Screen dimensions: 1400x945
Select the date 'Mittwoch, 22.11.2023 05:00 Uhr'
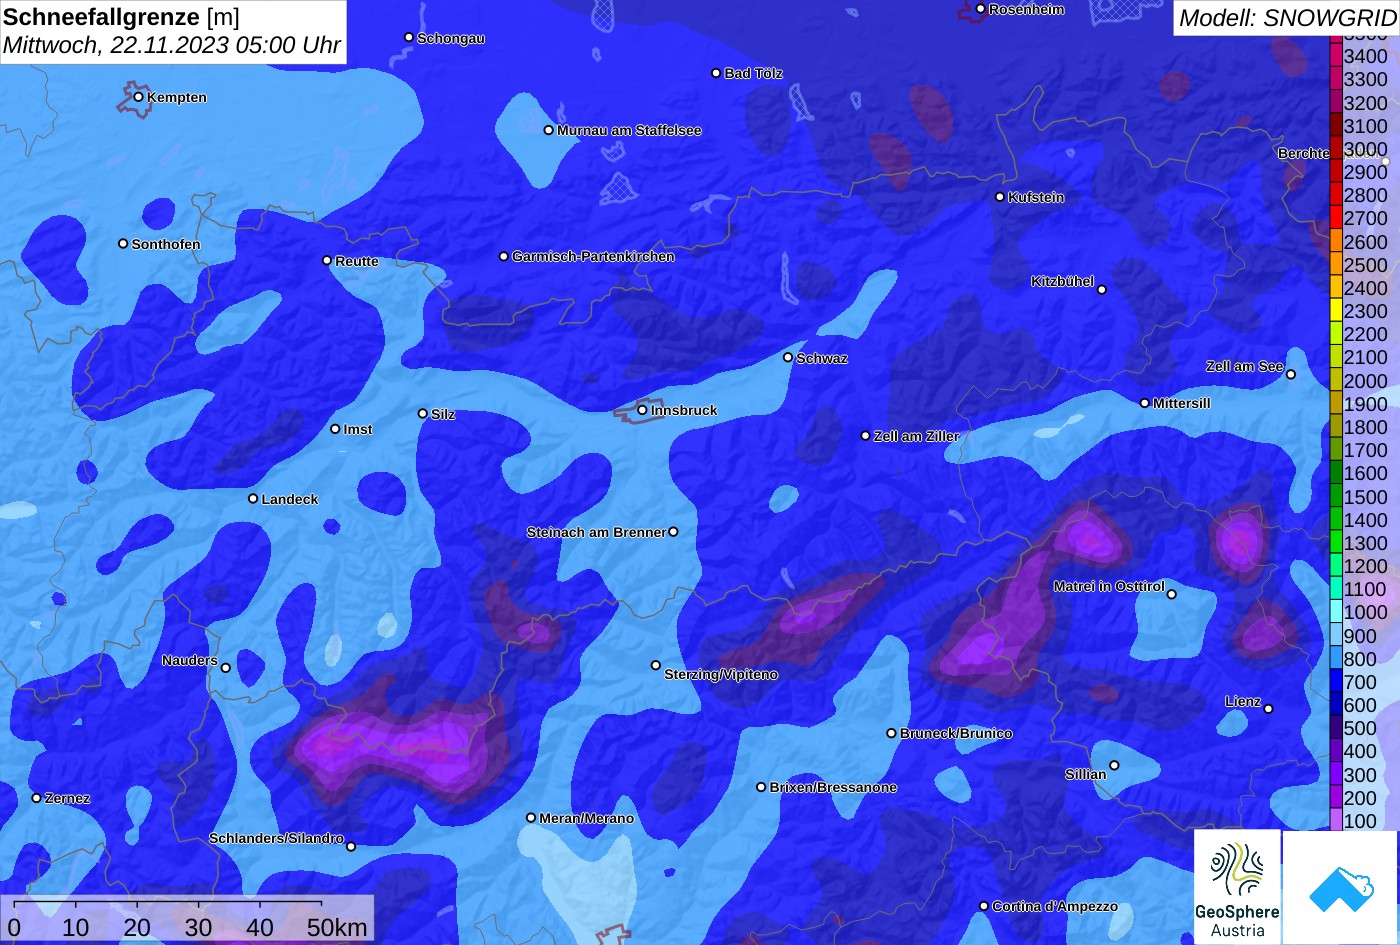pos(172,46)
